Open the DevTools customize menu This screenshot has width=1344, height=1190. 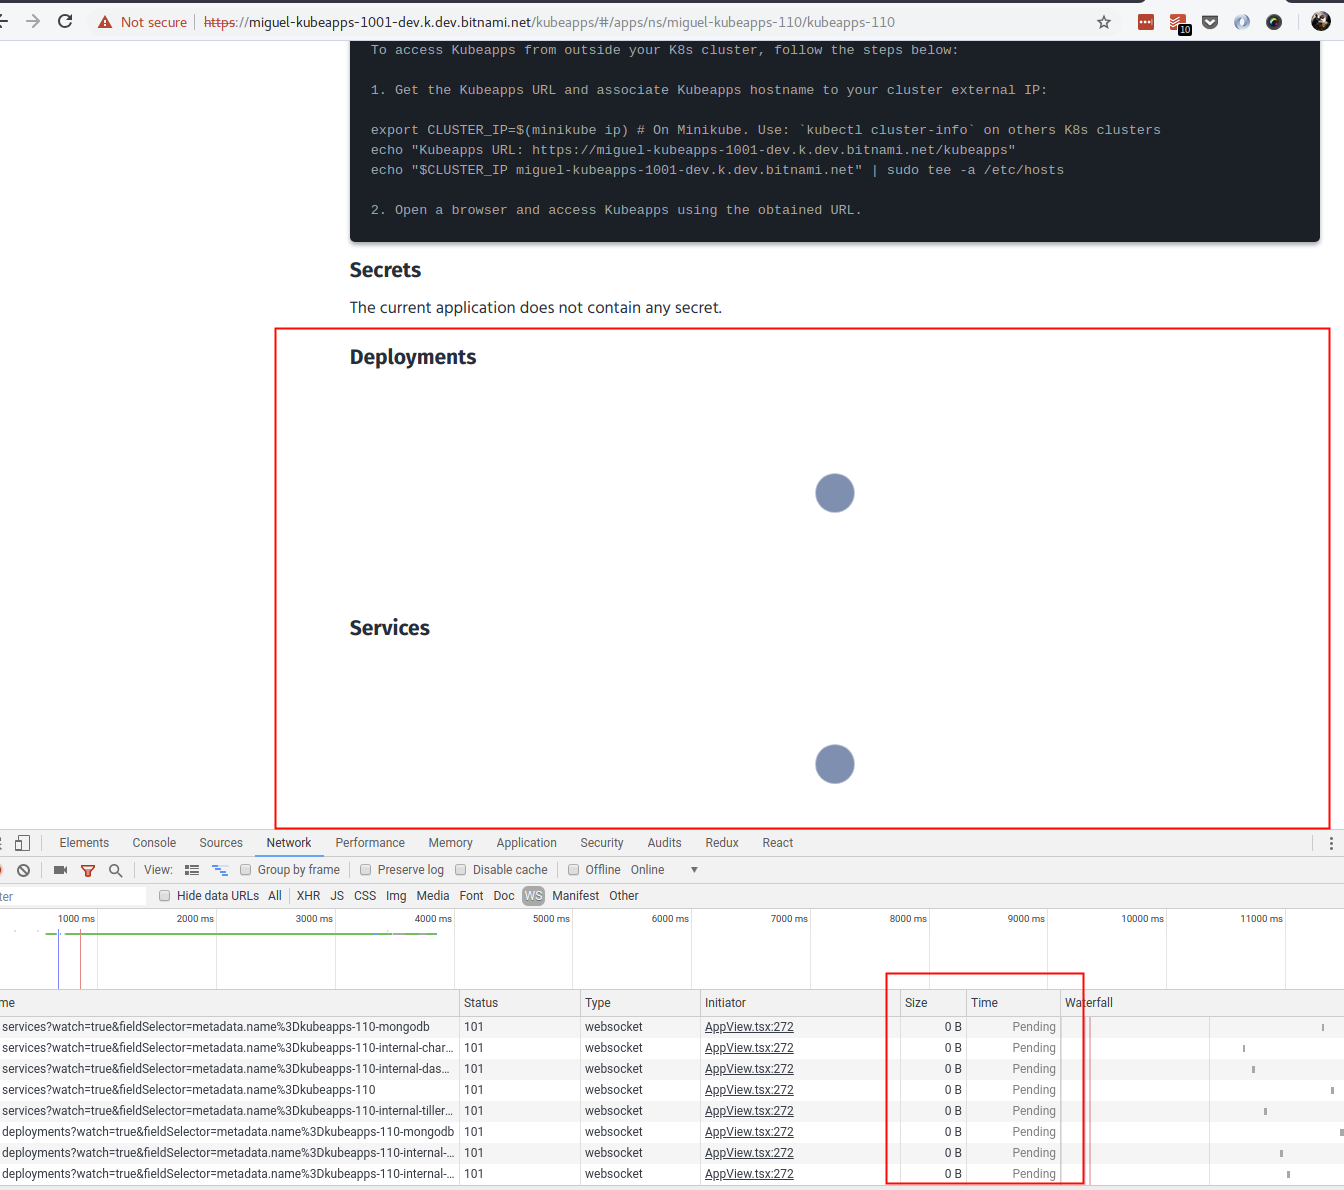pos(1332,843)
